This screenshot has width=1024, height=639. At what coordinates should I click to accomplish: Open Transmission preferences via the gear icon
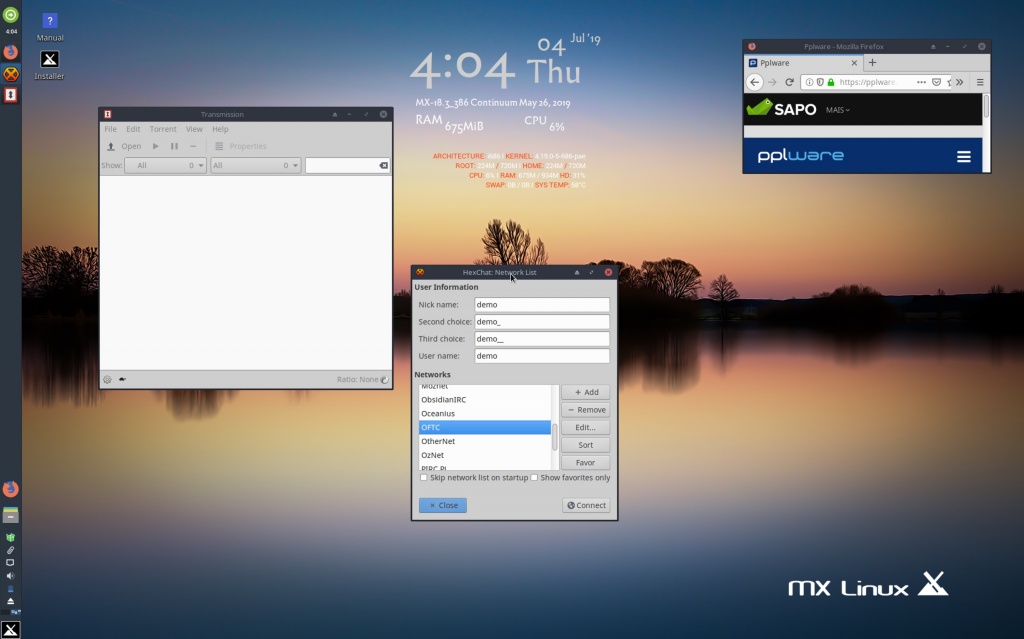pos(108,379)
